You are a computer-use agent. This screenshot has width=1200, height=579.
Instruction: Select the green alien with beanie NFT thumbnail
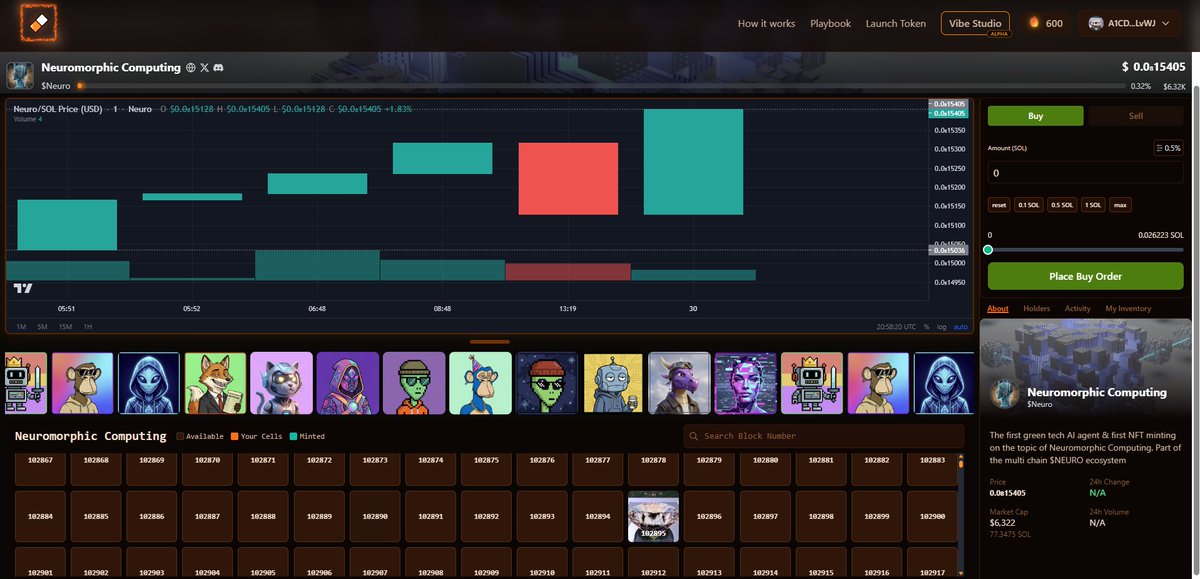click(x=547, y=383)
